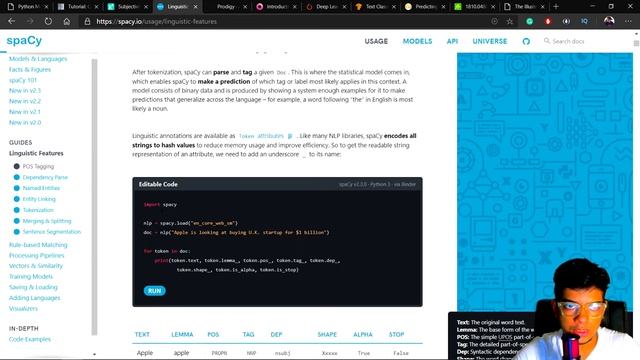This screenshot has width=640, height=360.
Task: Open spaCy 101 in sidebar
Action: click(x=23, y=80)
